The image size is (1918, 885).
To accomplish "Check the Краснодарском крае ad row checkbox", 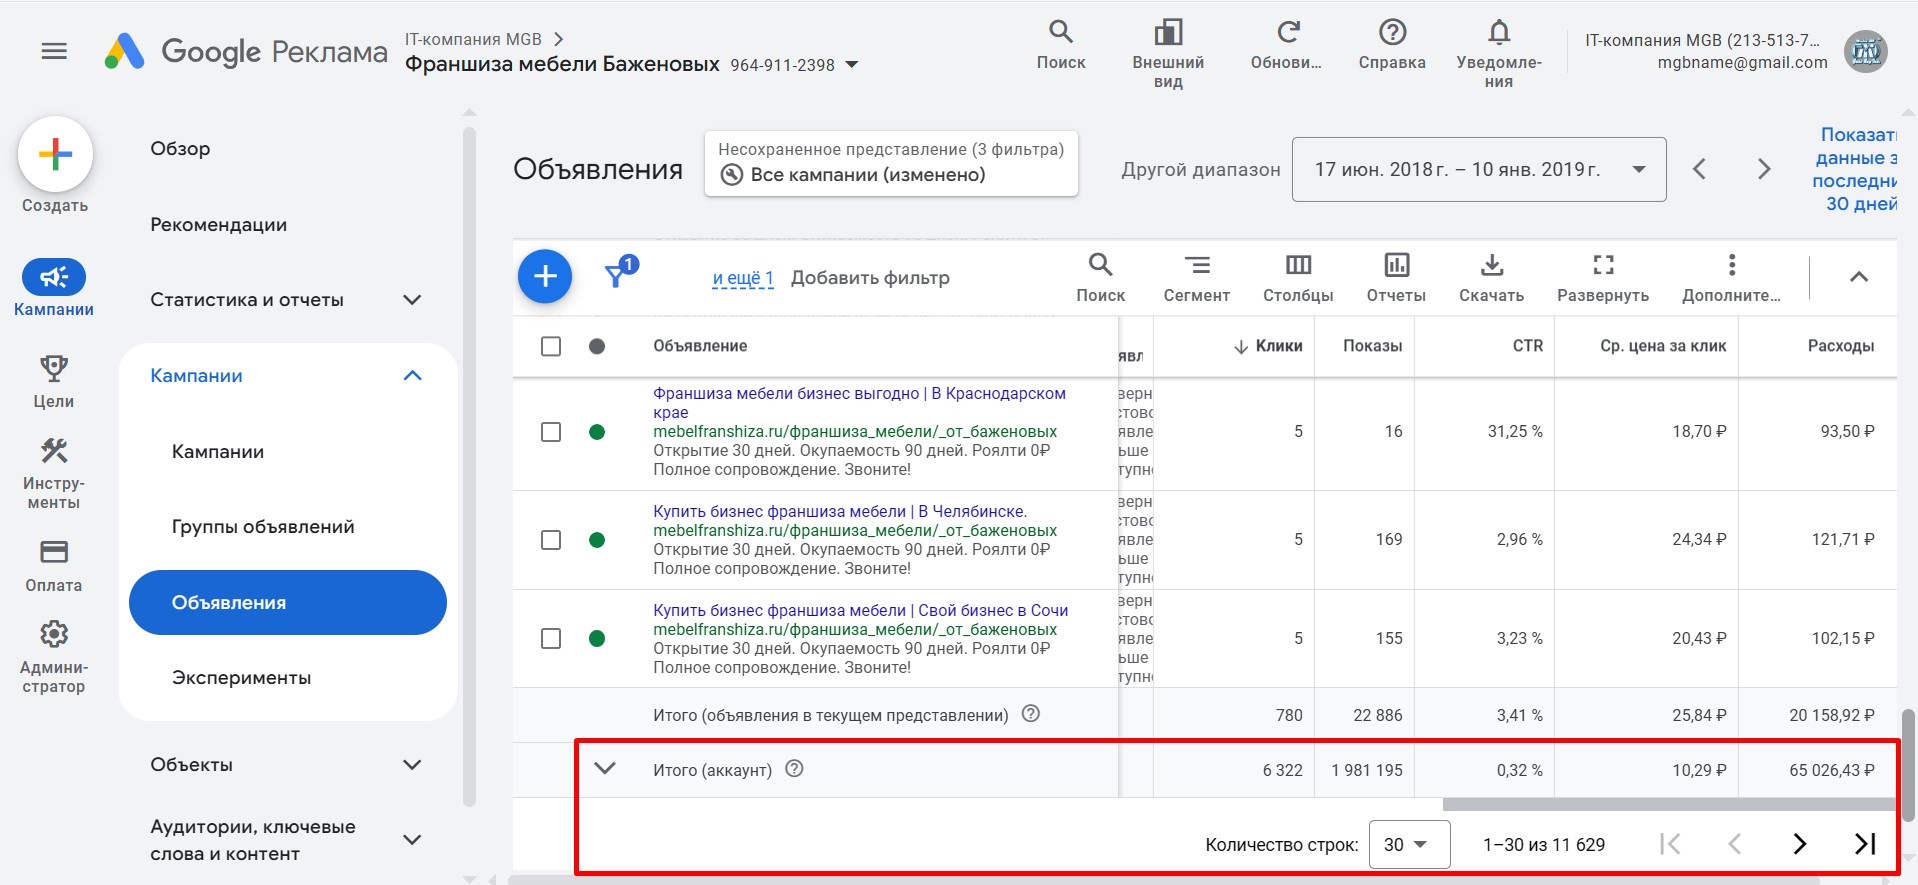I will (x=551, y=432).
